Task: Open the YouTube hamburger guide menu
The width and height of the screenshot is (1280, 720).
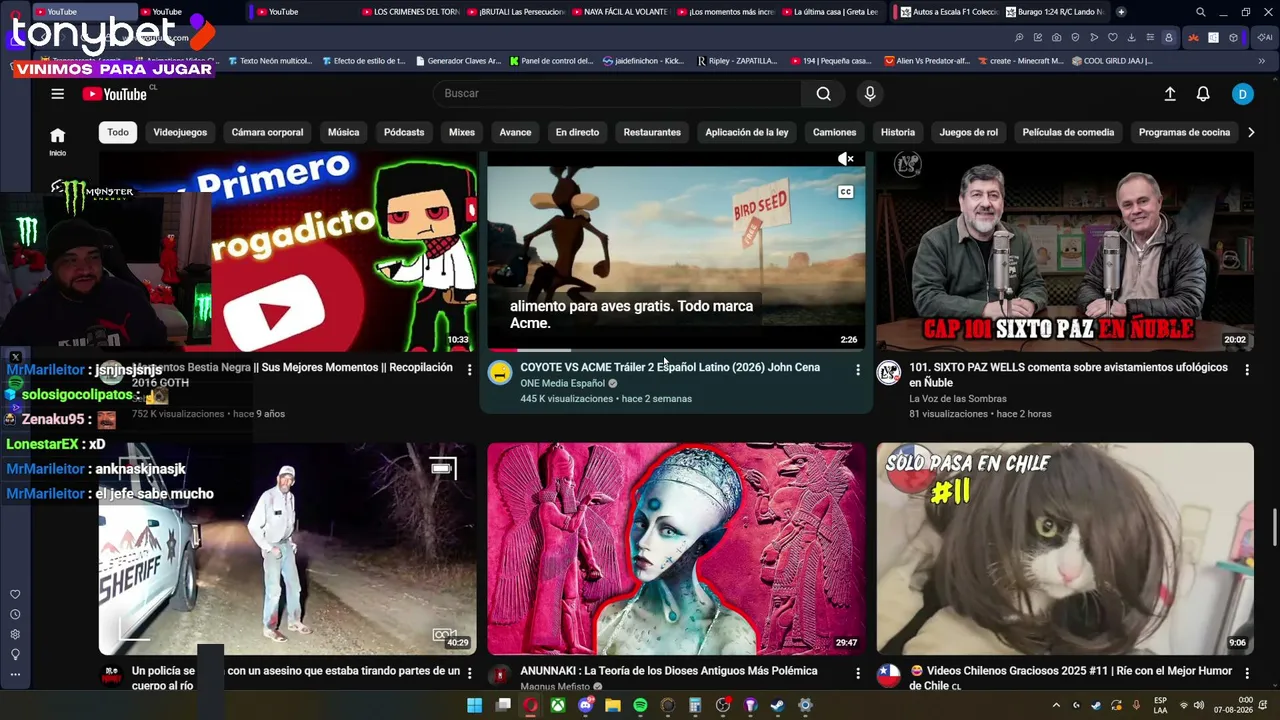Action: [57, 94]
